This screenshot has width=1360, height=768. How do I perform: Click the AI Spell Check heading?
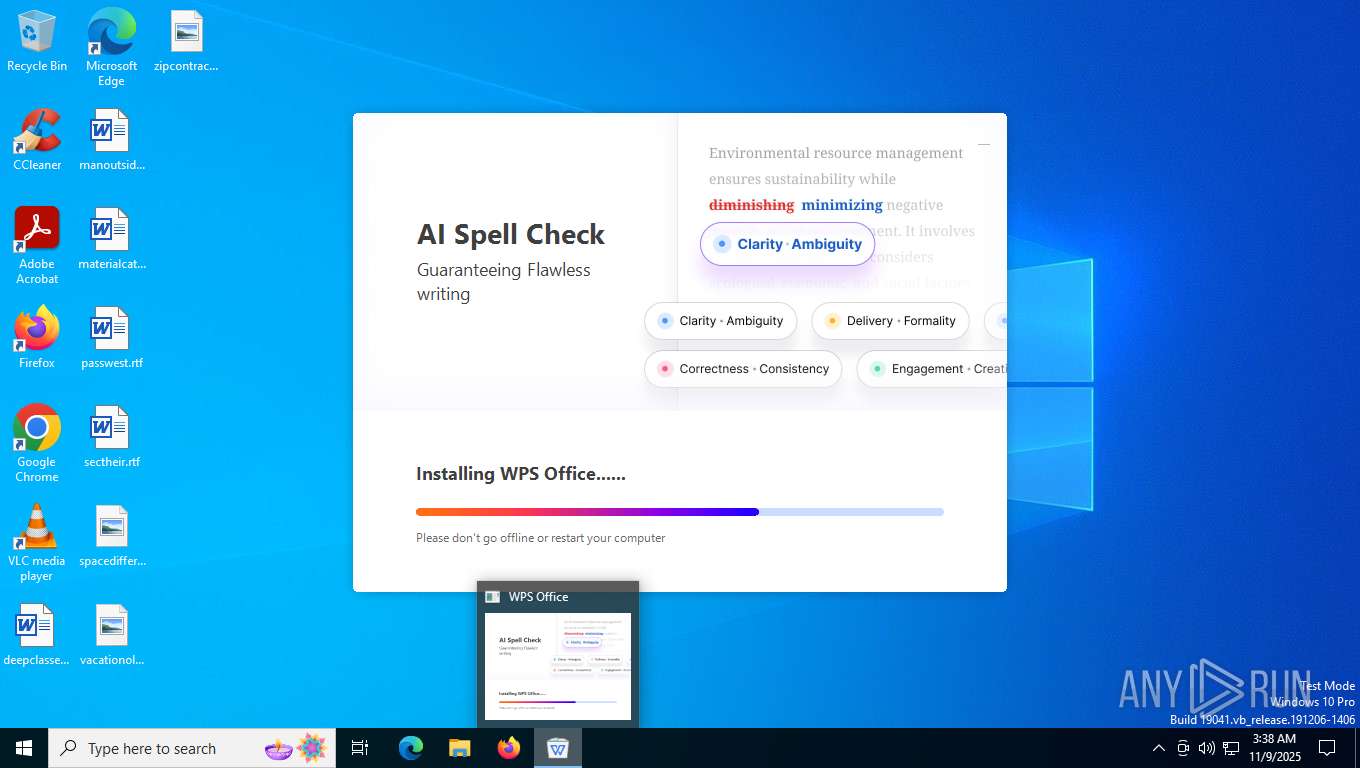511,235
